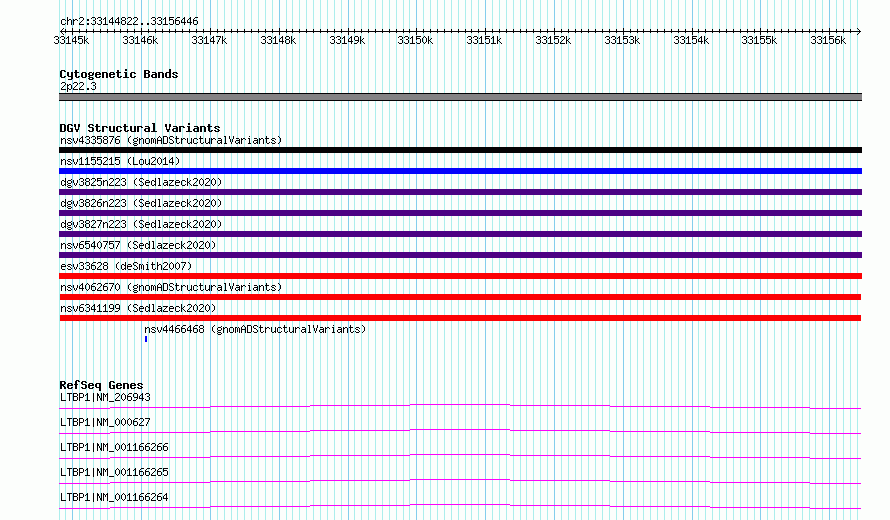Click the RefSeq Genes track title
This screenshot has width=890, height=520.
[101, 385]
